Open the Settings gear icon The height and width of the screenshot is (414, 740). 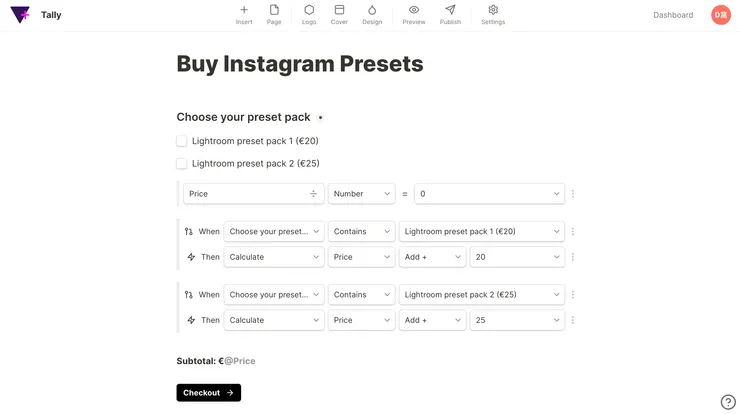point(493,10)
